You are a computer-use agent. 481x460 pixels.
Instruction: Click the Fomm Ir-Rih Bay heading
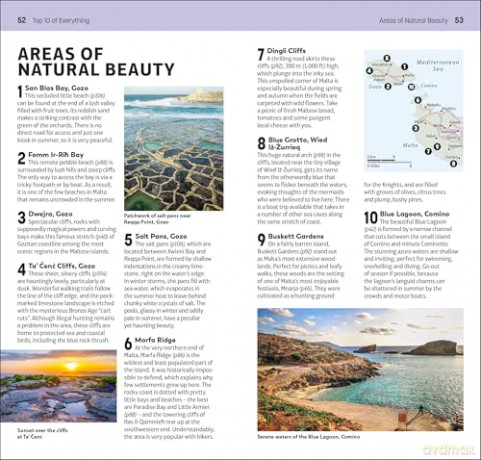coord(56,155)
